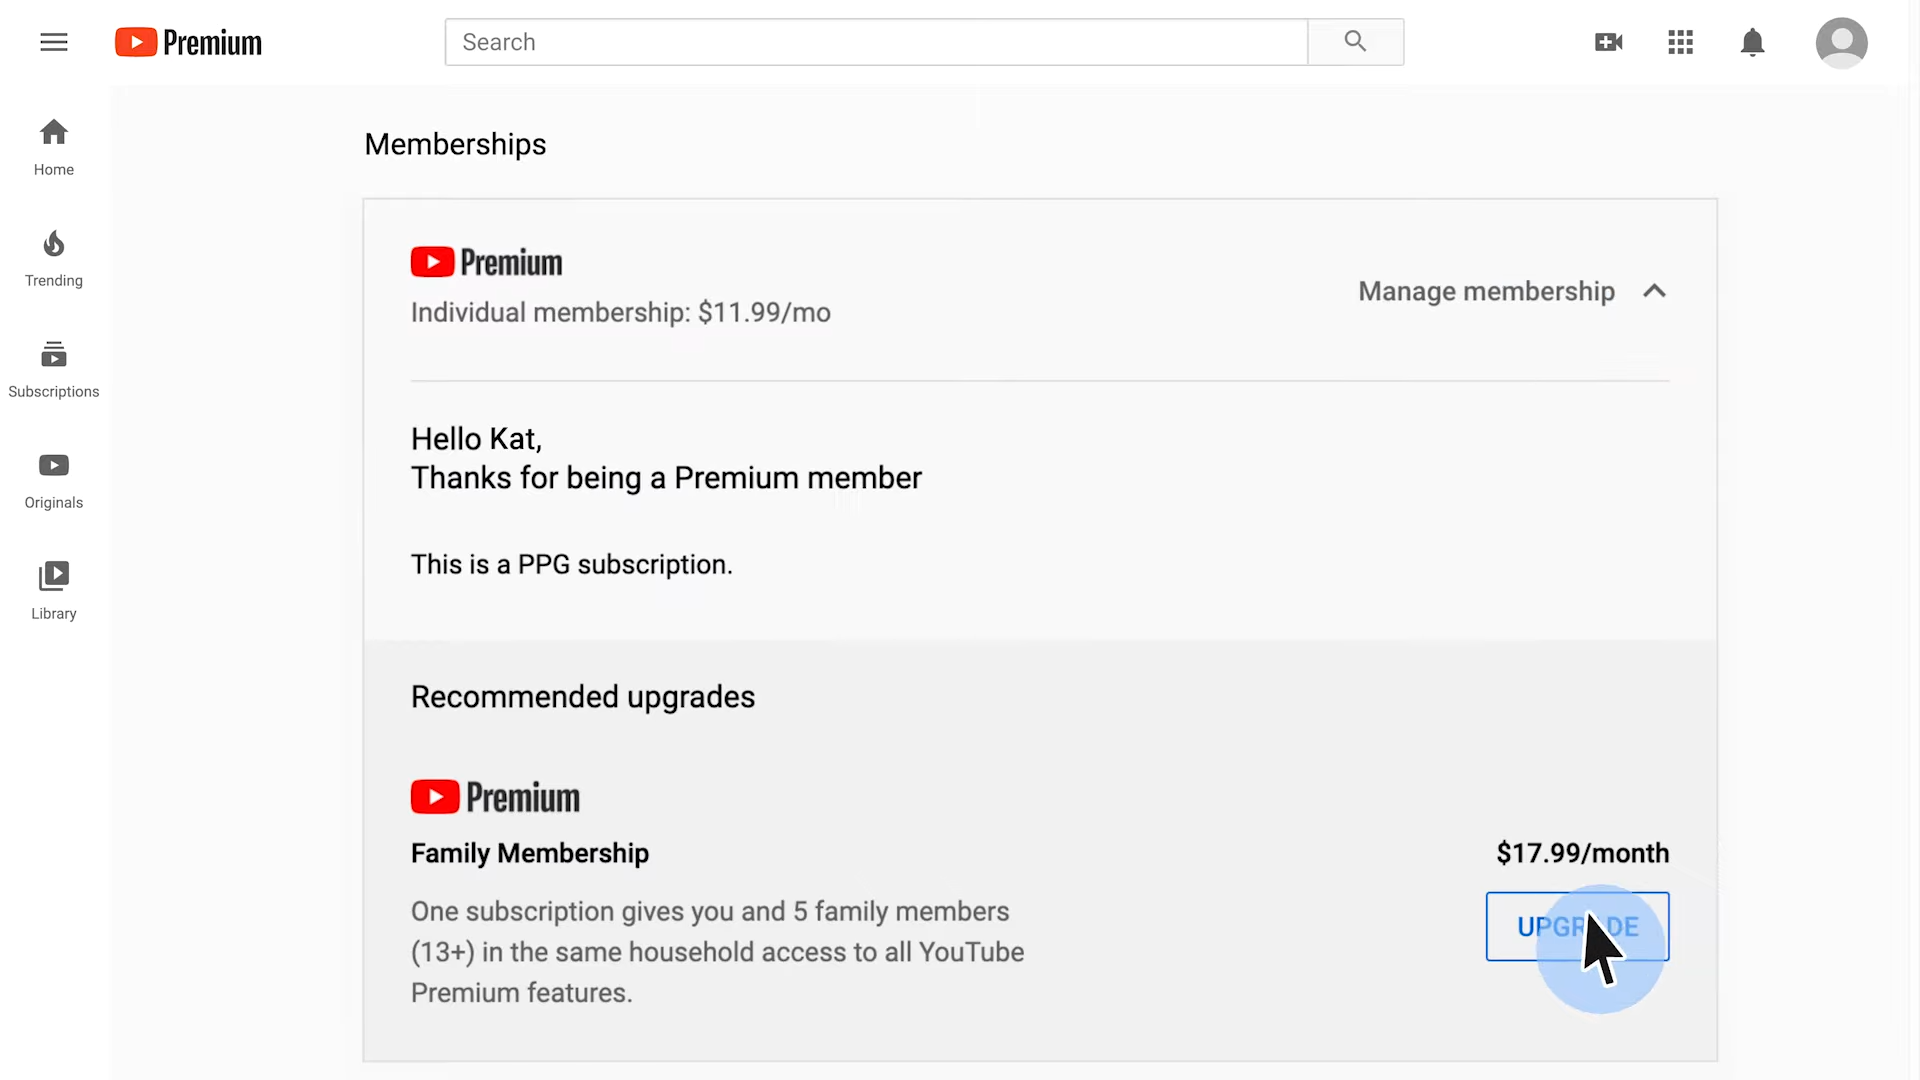This screenshot has width=1920, height=1080.
Task: Go to Home in sidebar
Action: pyautogui.click(x=54, y=146)
